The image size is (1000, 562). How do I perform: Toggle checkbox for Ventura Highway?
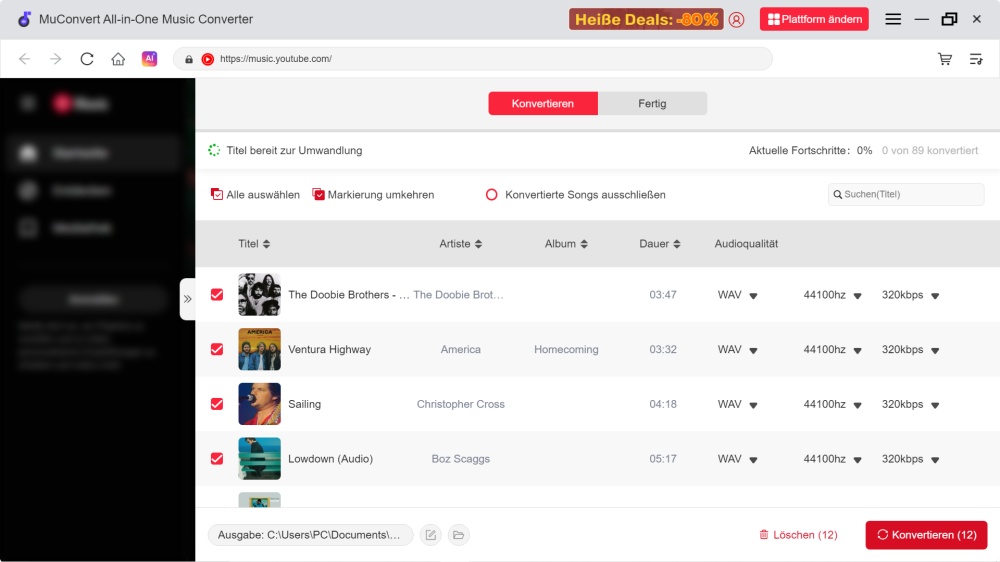(x=217, y=350)
